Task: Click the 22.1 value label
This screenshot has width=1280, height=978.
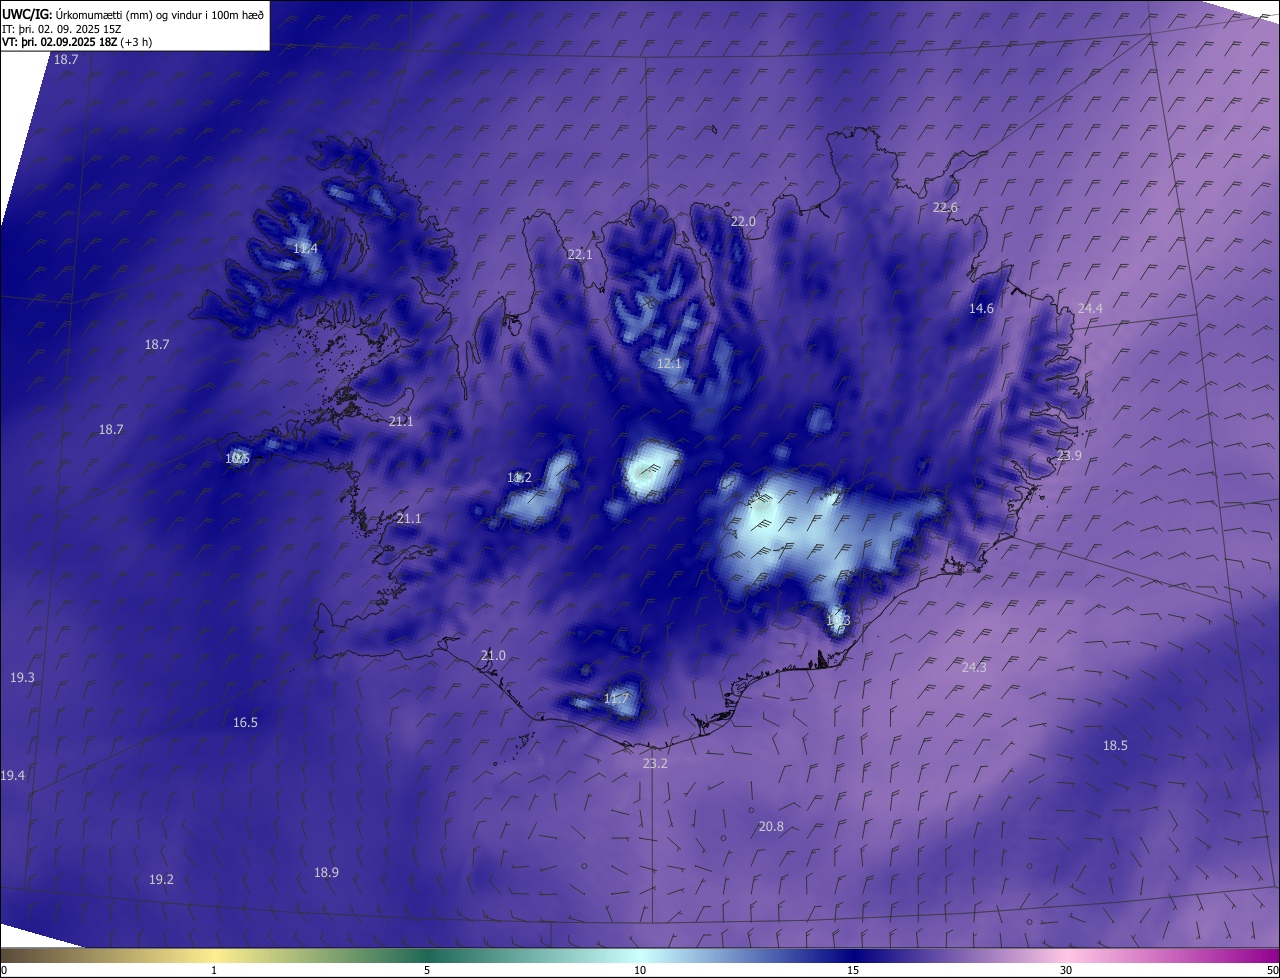Action: [x=580, y=254]
